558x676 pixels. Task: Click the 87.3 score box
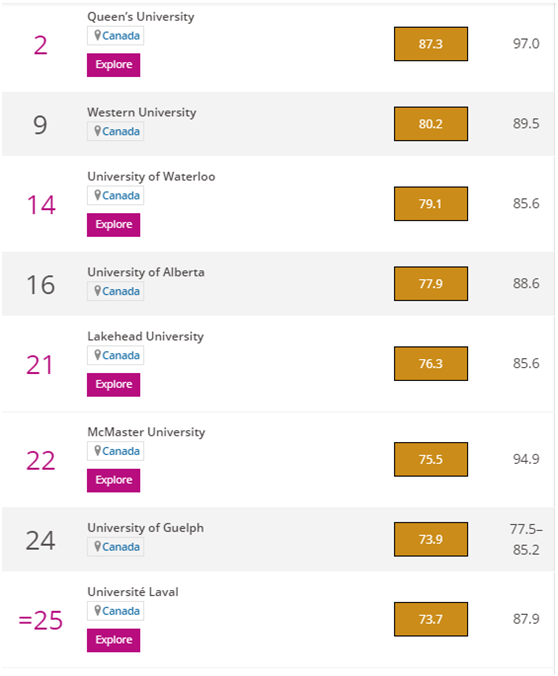[x=431, y=44]
